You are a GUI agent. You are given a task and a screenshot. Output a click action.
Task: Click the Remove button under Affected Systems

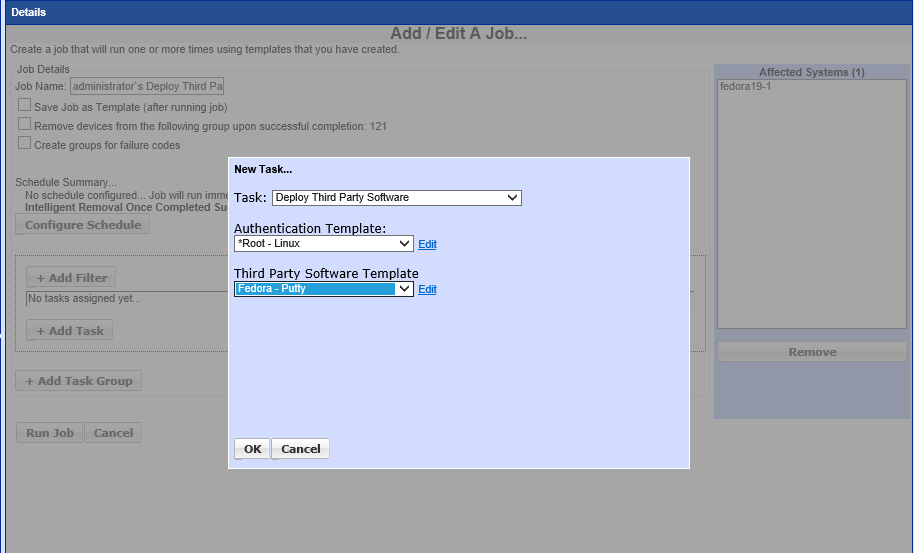pyautogui.click(x=812, y=352)
